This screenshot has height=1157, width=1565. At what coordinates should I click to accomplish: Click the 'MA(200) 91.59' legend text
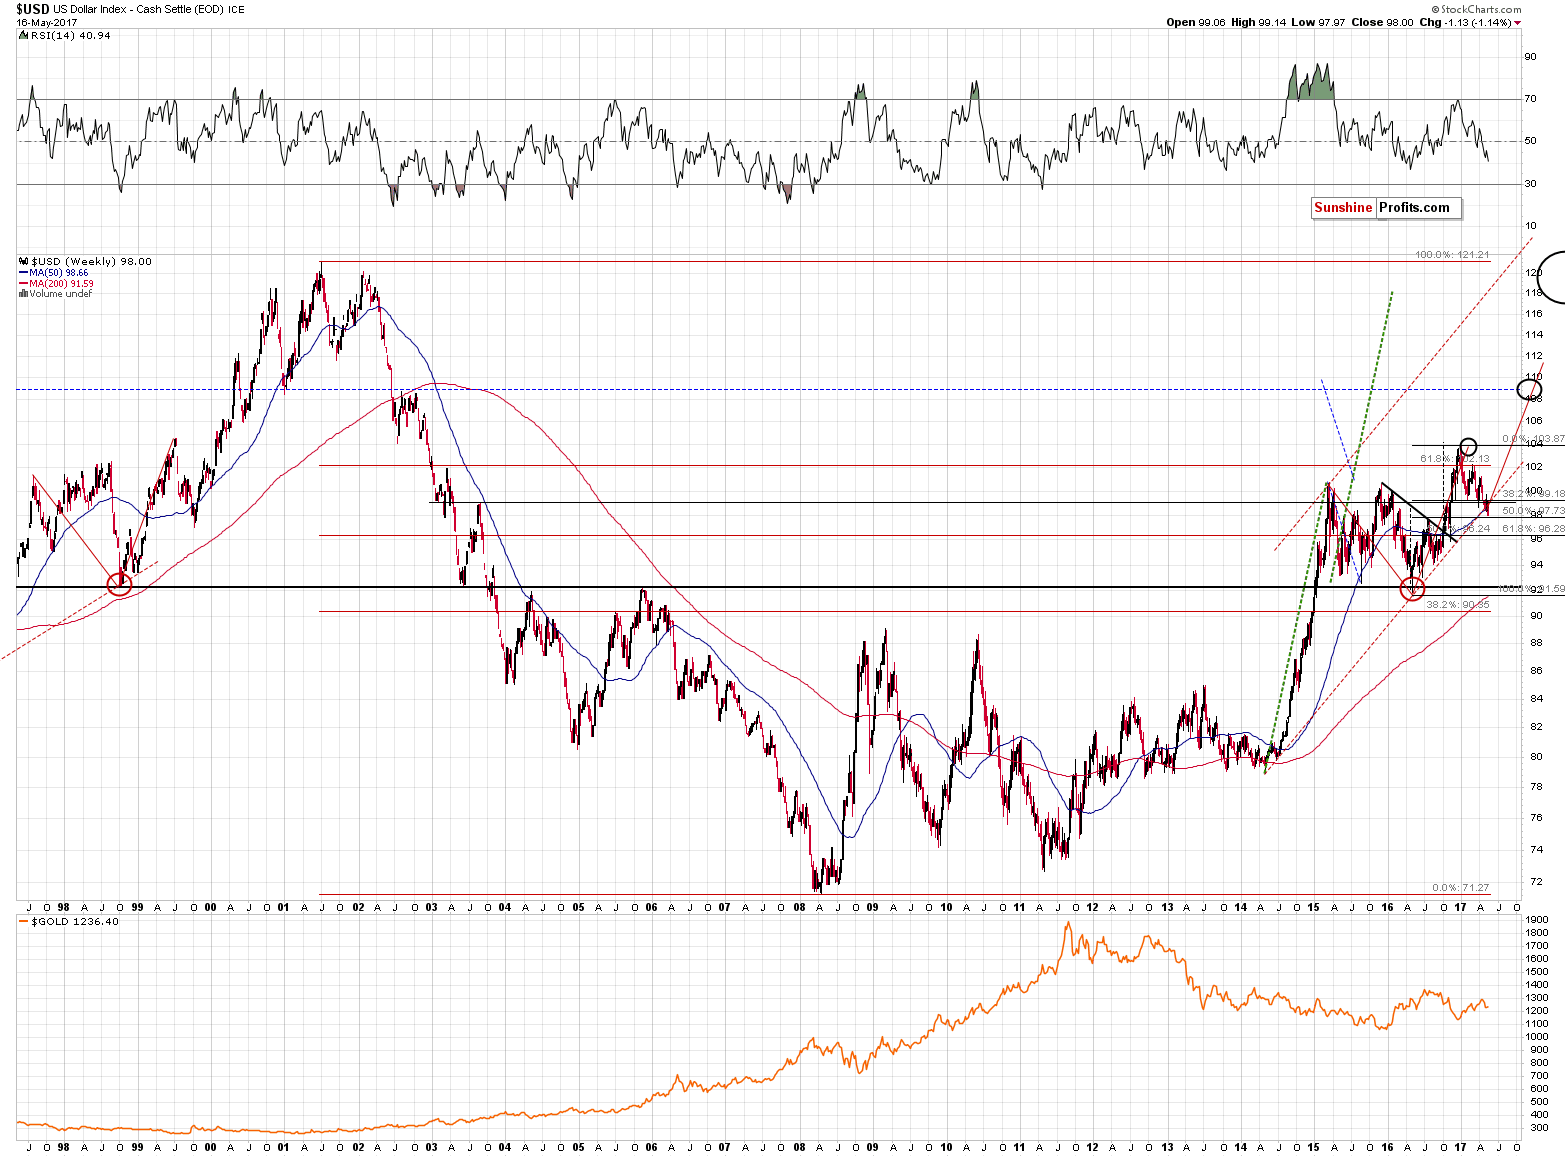62,284
